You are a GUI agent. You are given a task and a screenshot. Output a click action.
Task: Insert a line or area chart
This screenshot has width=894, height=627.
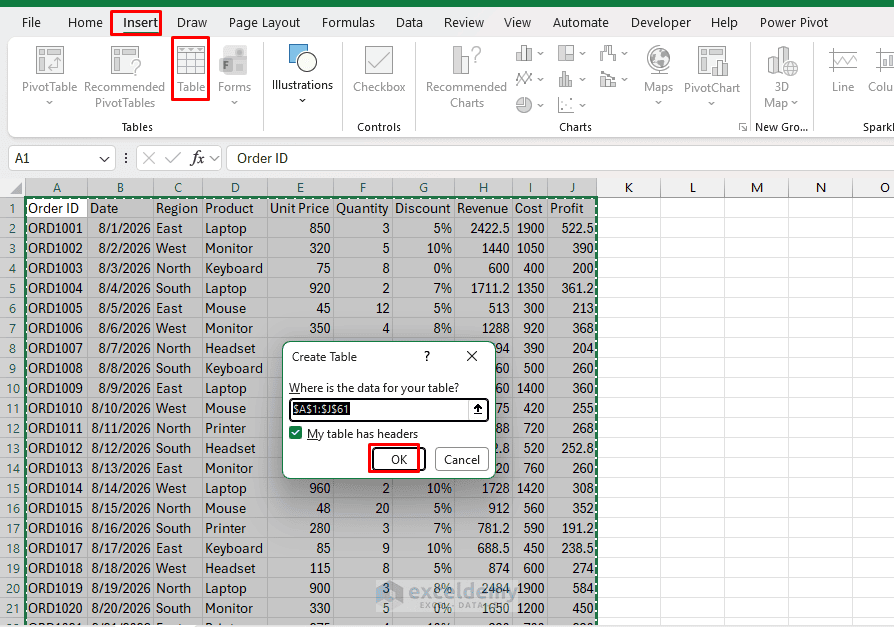click(x=530, y=79)
